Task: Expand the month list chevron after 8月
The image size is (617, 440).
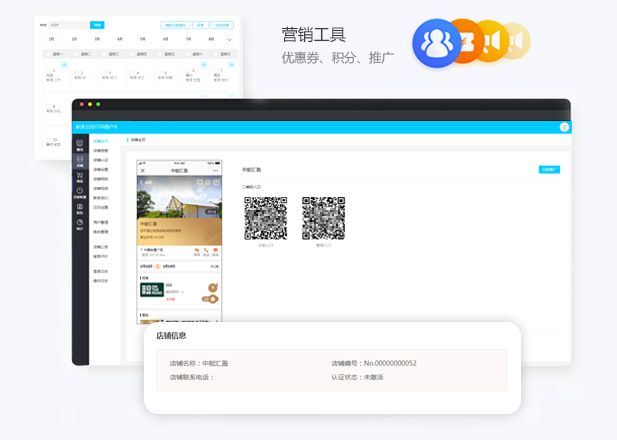Action: point(229,39)
